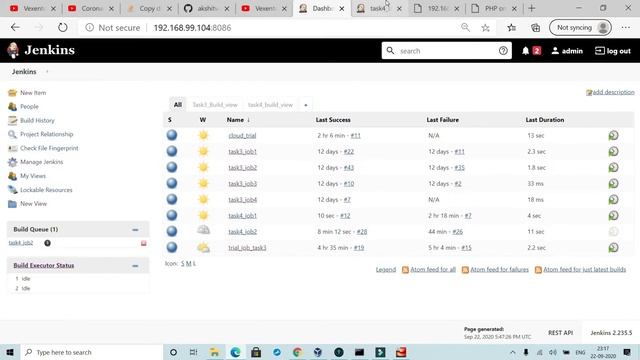Click the taskbar search box
640x360 pixels.
[91, 352]
